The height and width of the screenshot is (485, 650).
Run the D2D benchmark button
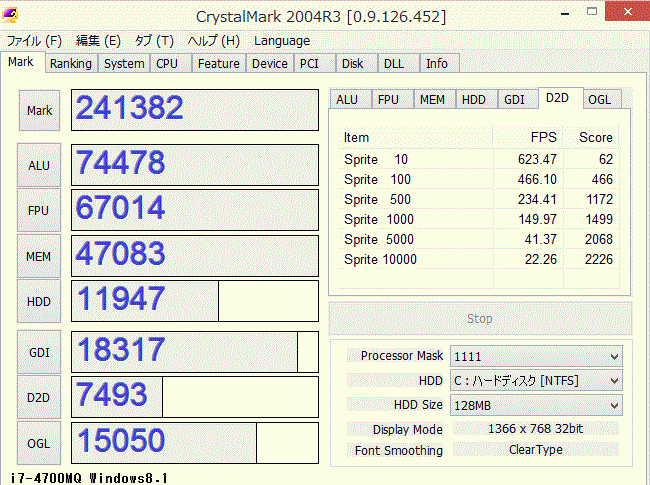pos(39,398)
